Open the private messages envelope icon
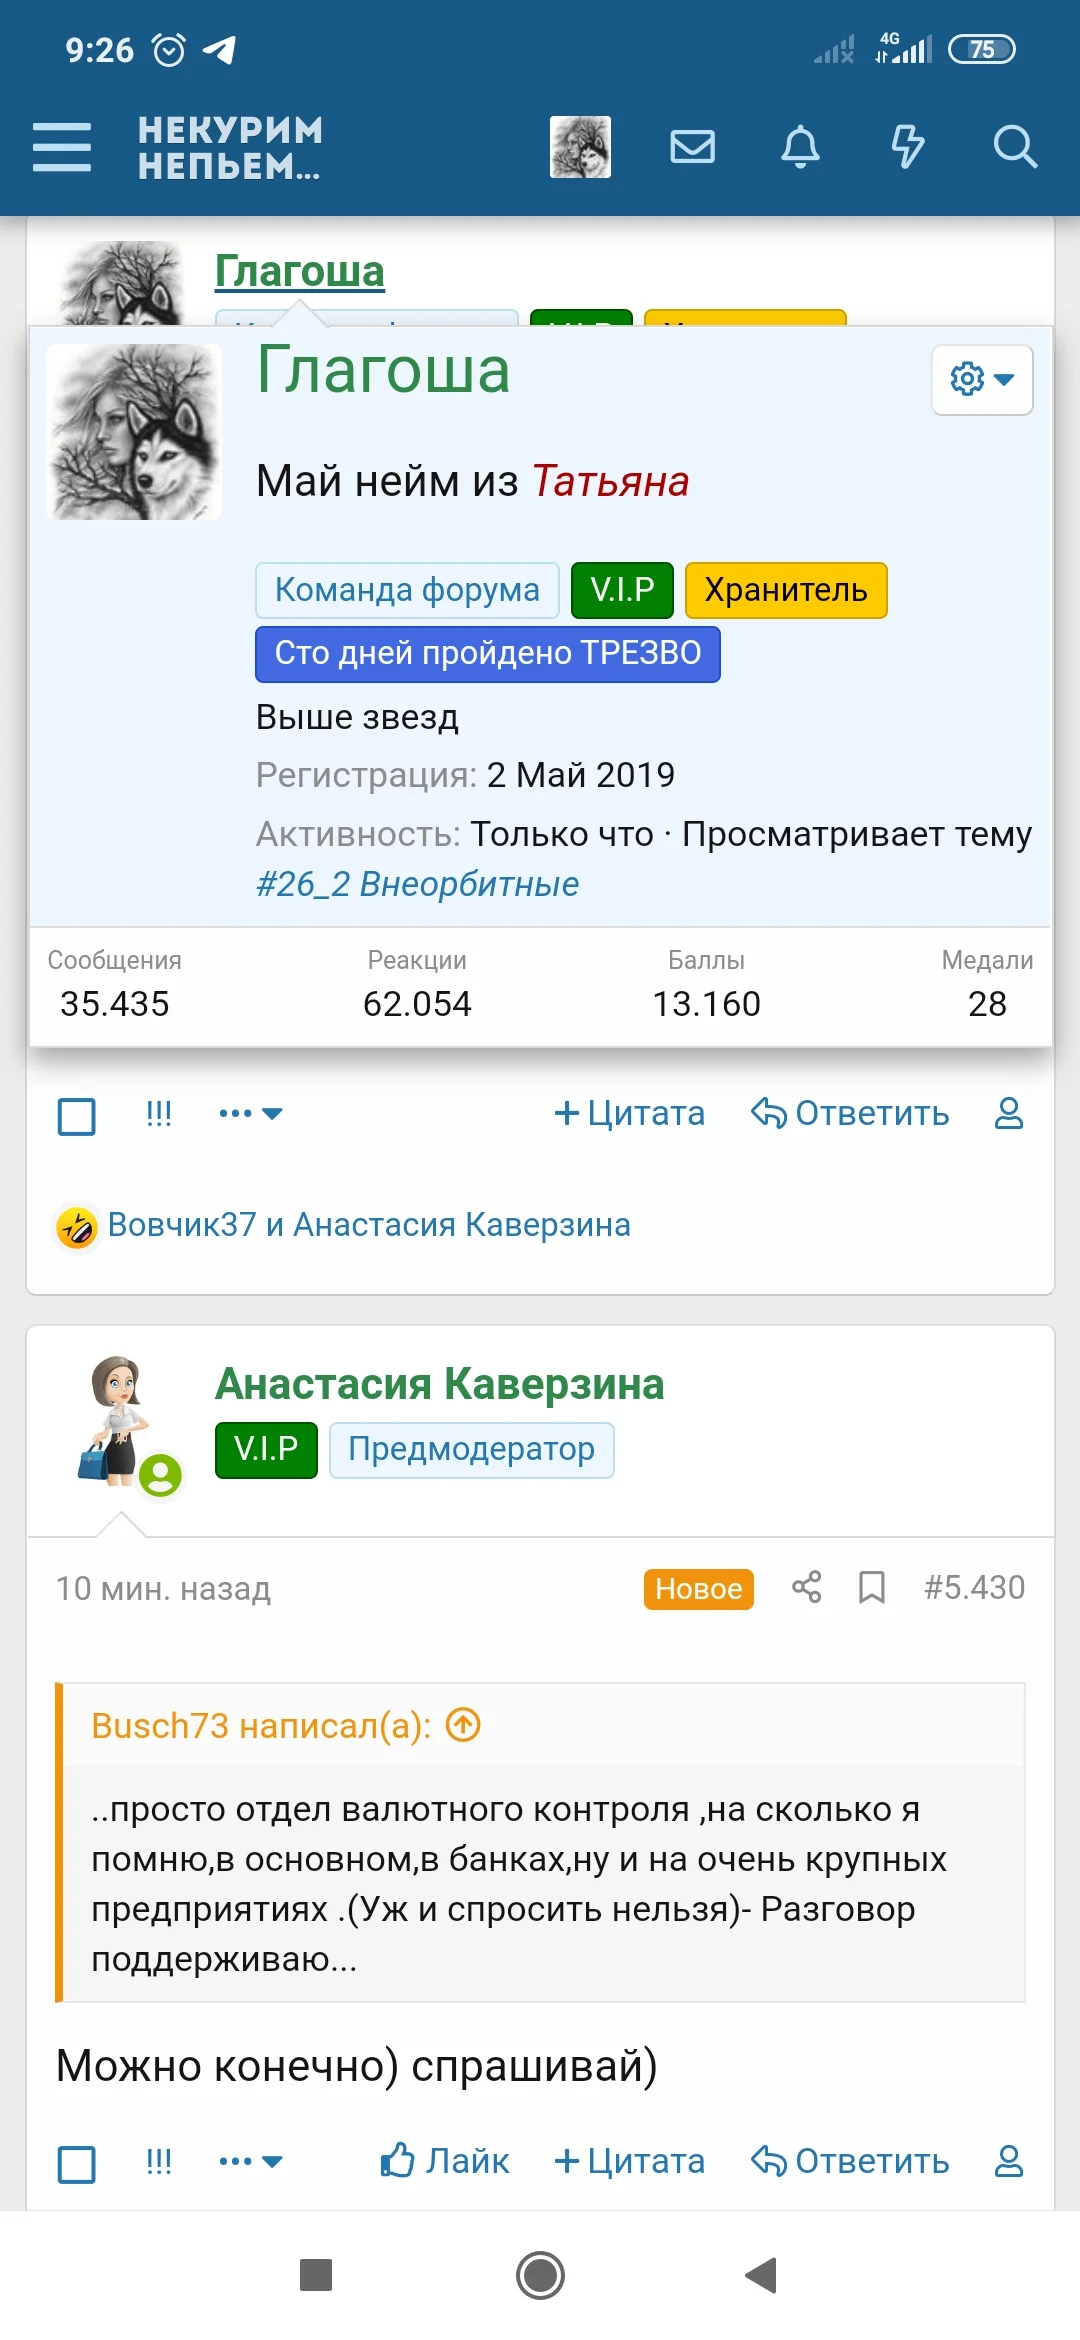The image size is (1080, 2340). tap(692, 147)
